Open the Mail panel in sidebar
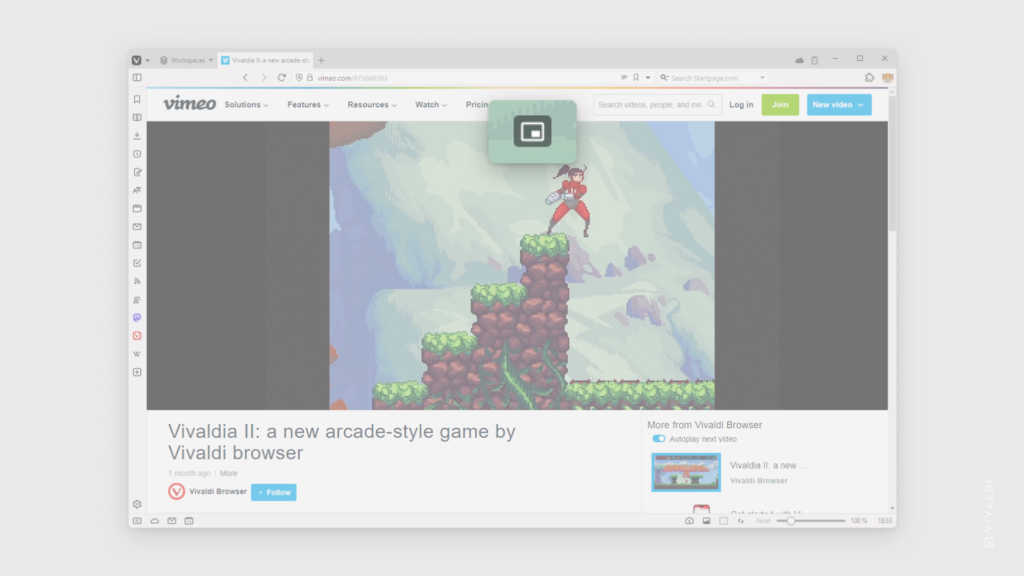The image size is (1024, 576). click(137, 227)
